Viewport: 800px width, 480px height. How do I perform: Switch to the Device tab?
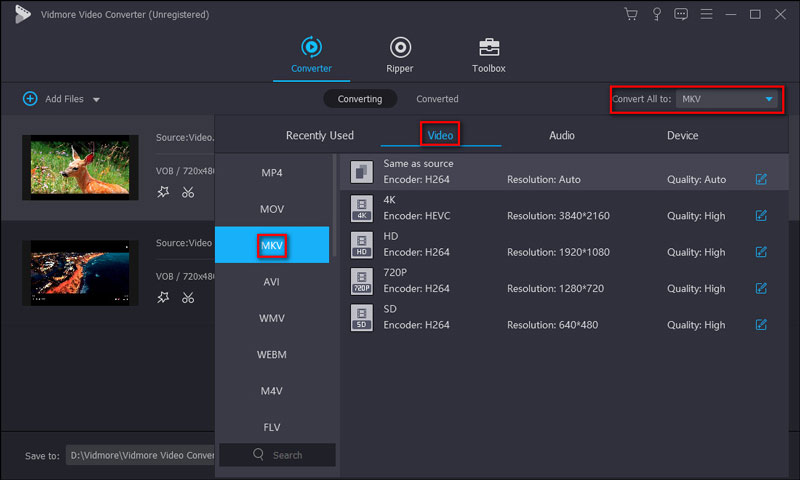(683, 135)
